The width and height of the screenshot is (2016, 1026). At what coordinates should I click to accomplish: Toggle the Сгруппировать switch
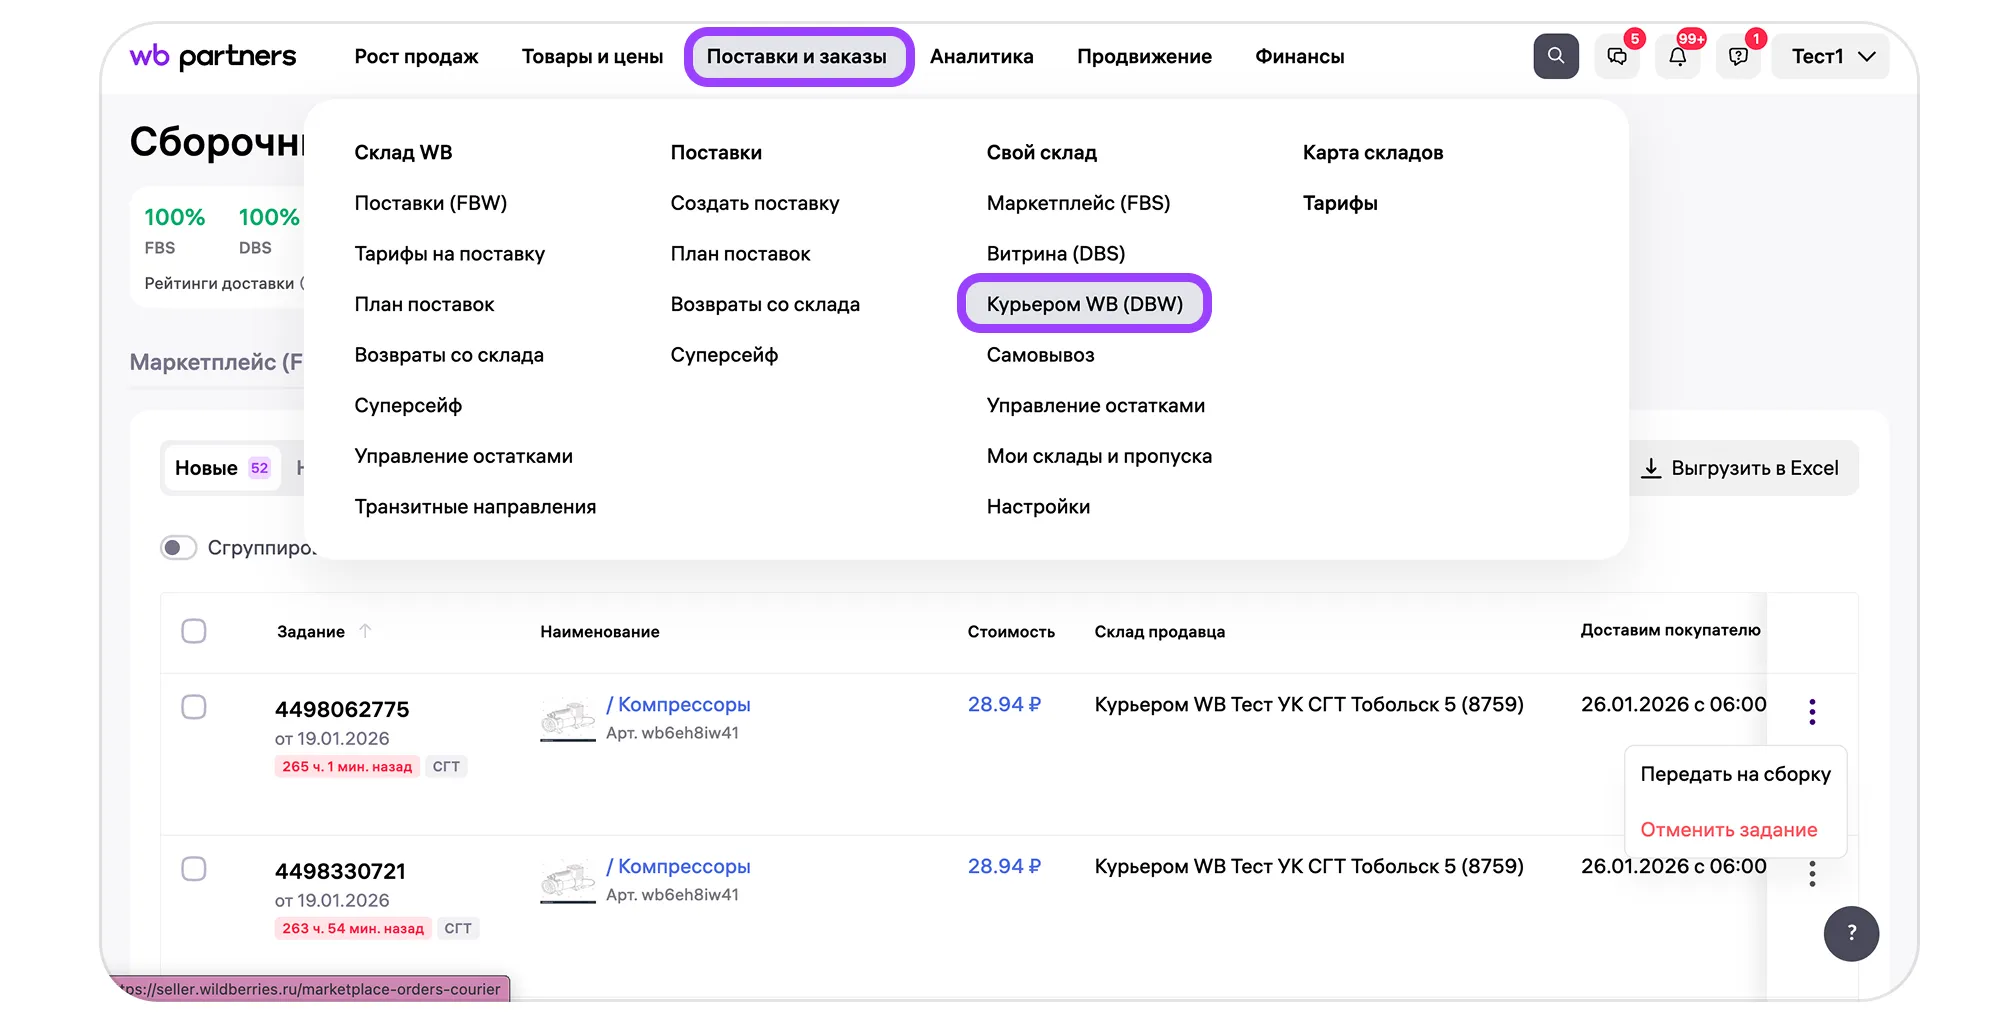(x=179, y=548)
